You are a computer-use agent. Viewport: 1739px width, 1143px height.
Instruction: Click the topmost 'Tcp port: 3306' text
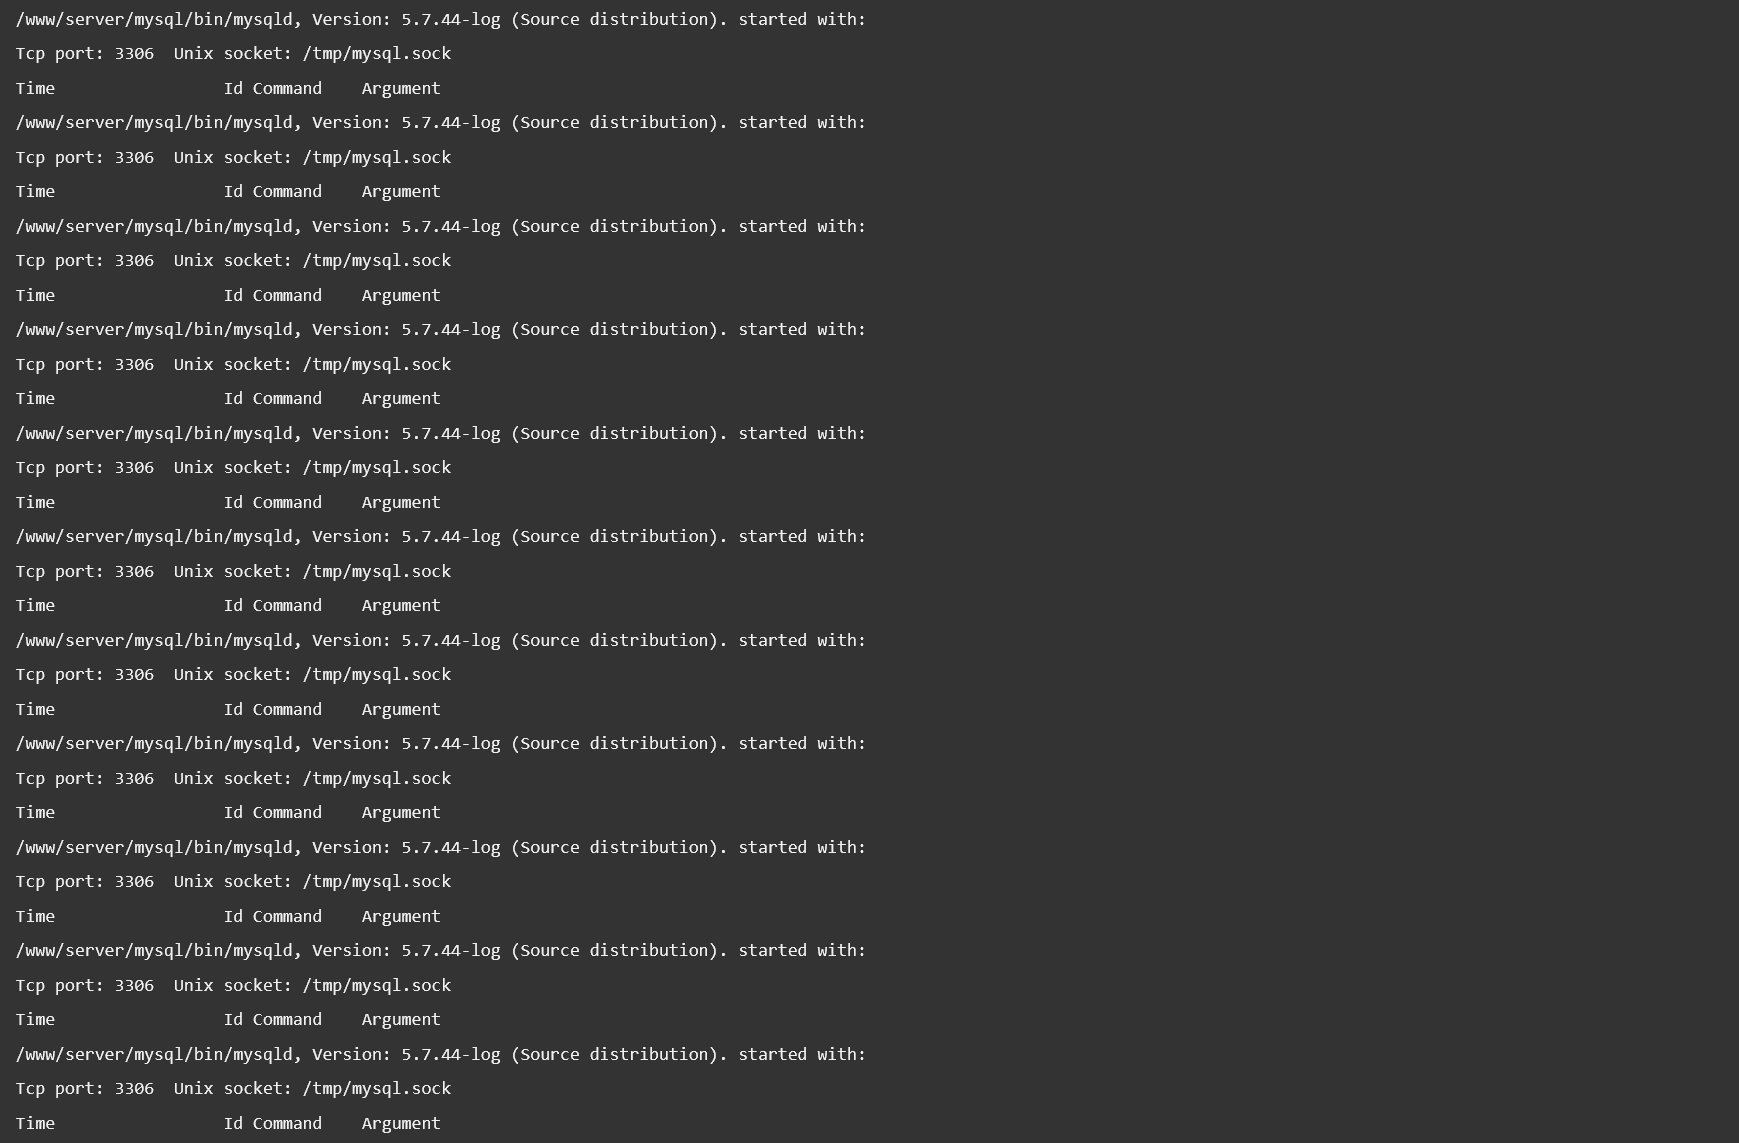tap(85, 54)
